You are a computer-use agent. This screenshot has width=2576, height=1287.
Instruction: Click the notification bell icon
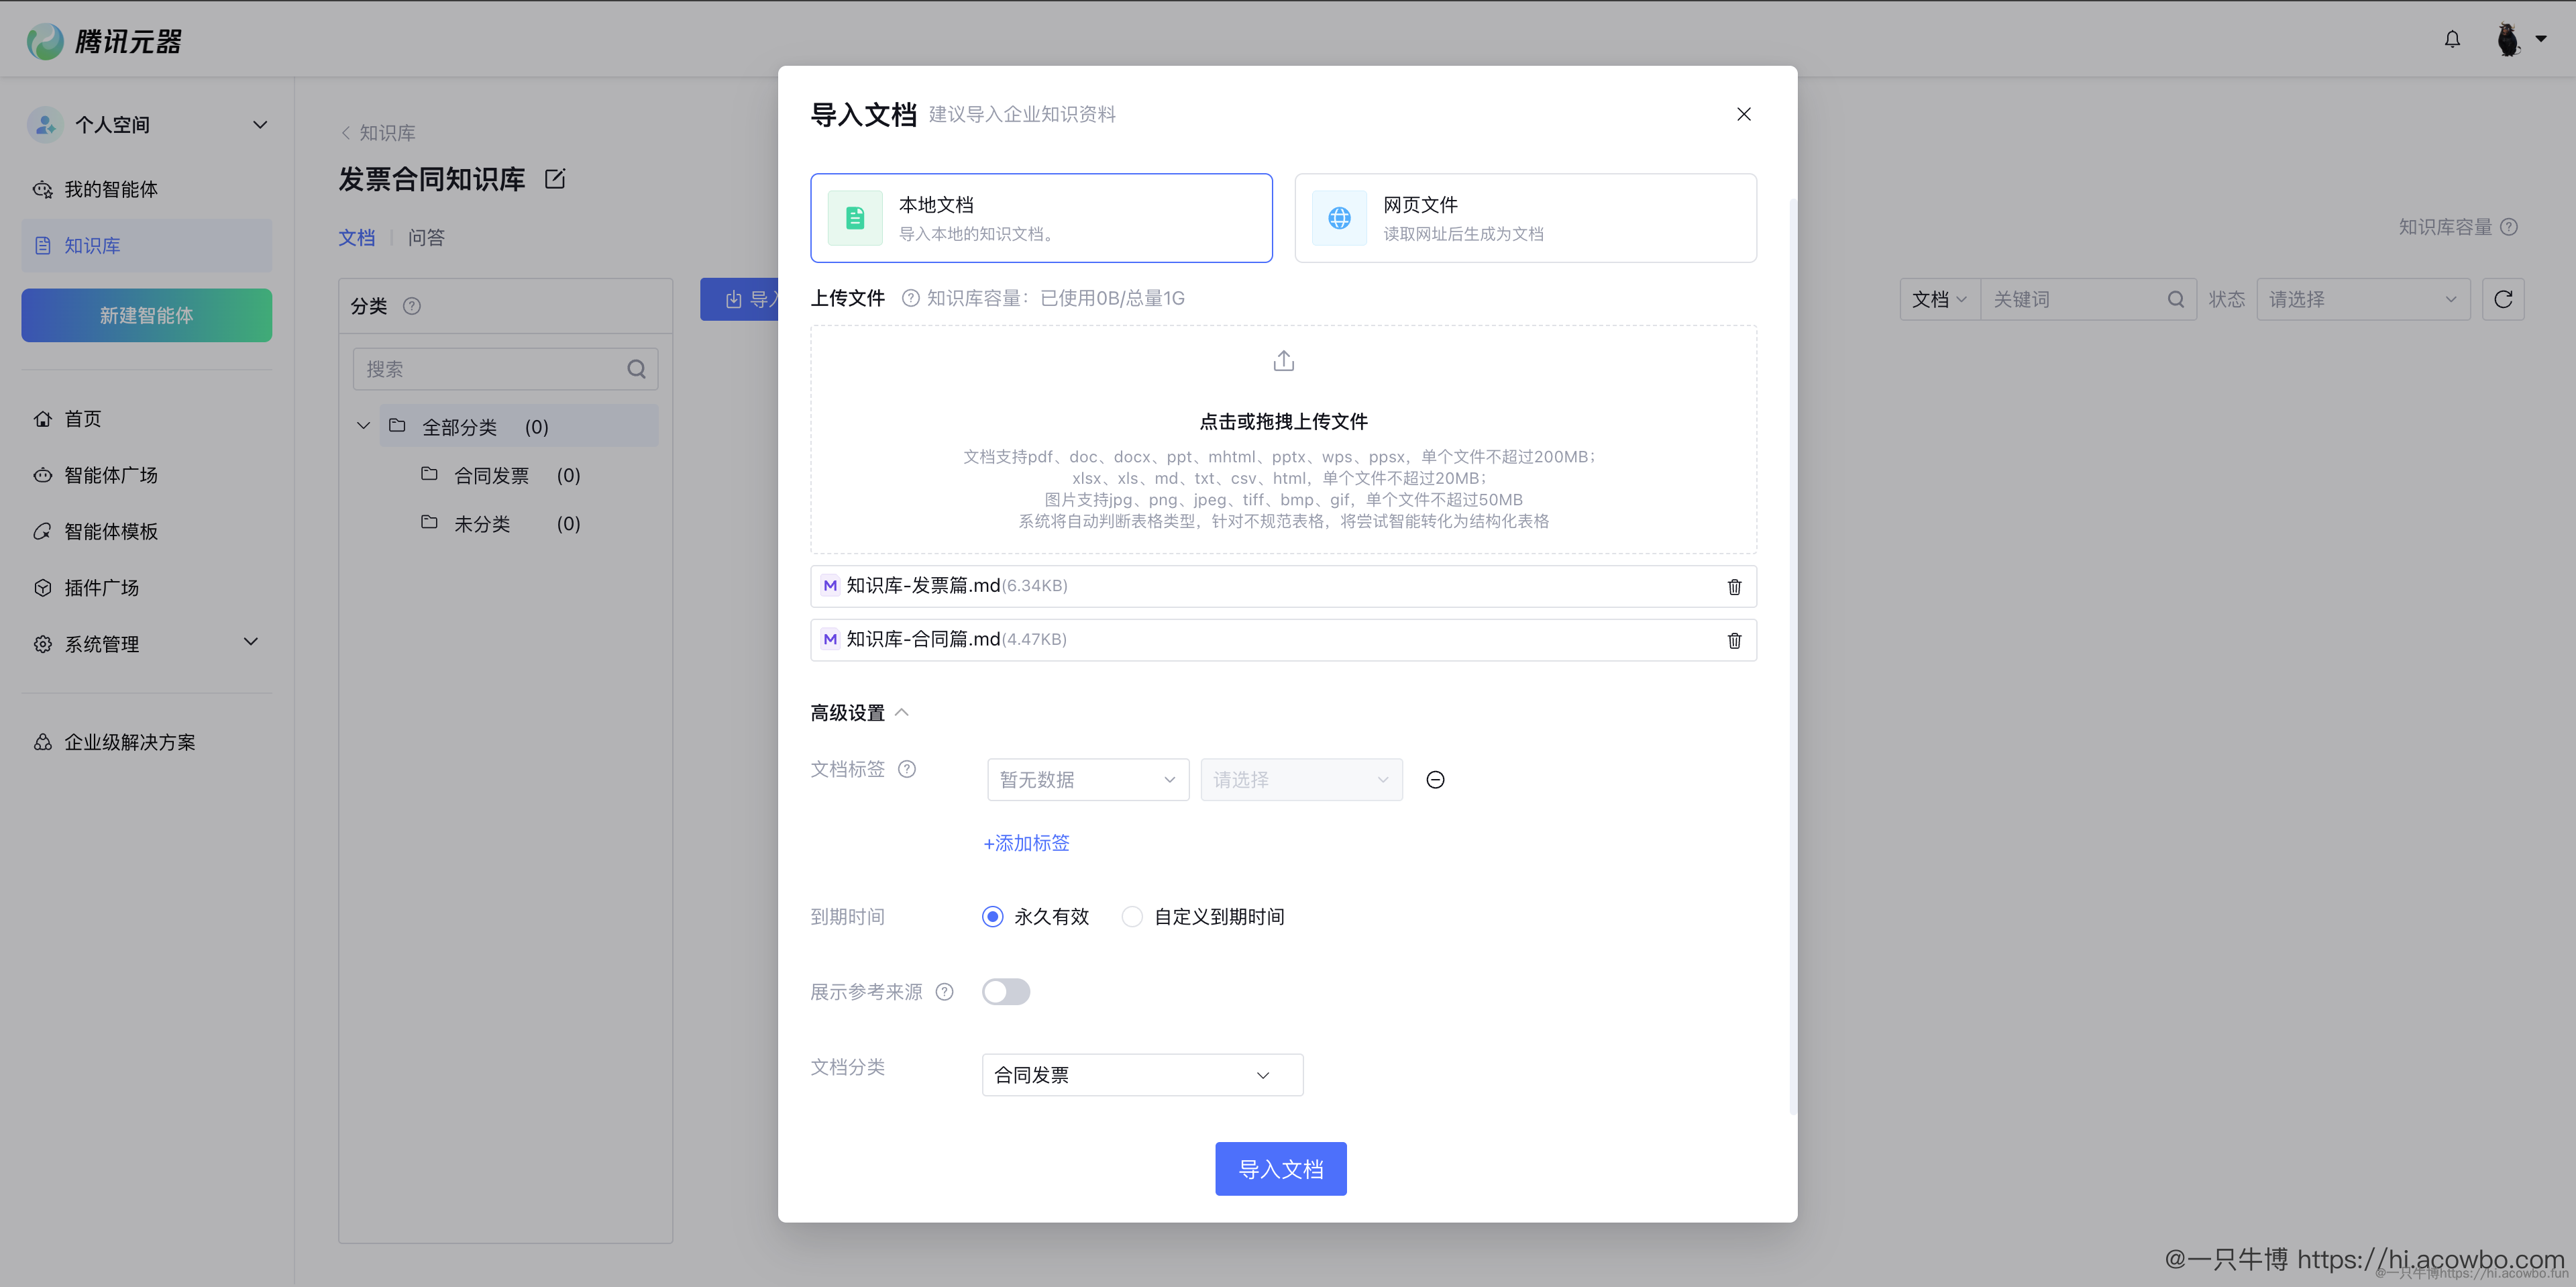(2452, 39)
